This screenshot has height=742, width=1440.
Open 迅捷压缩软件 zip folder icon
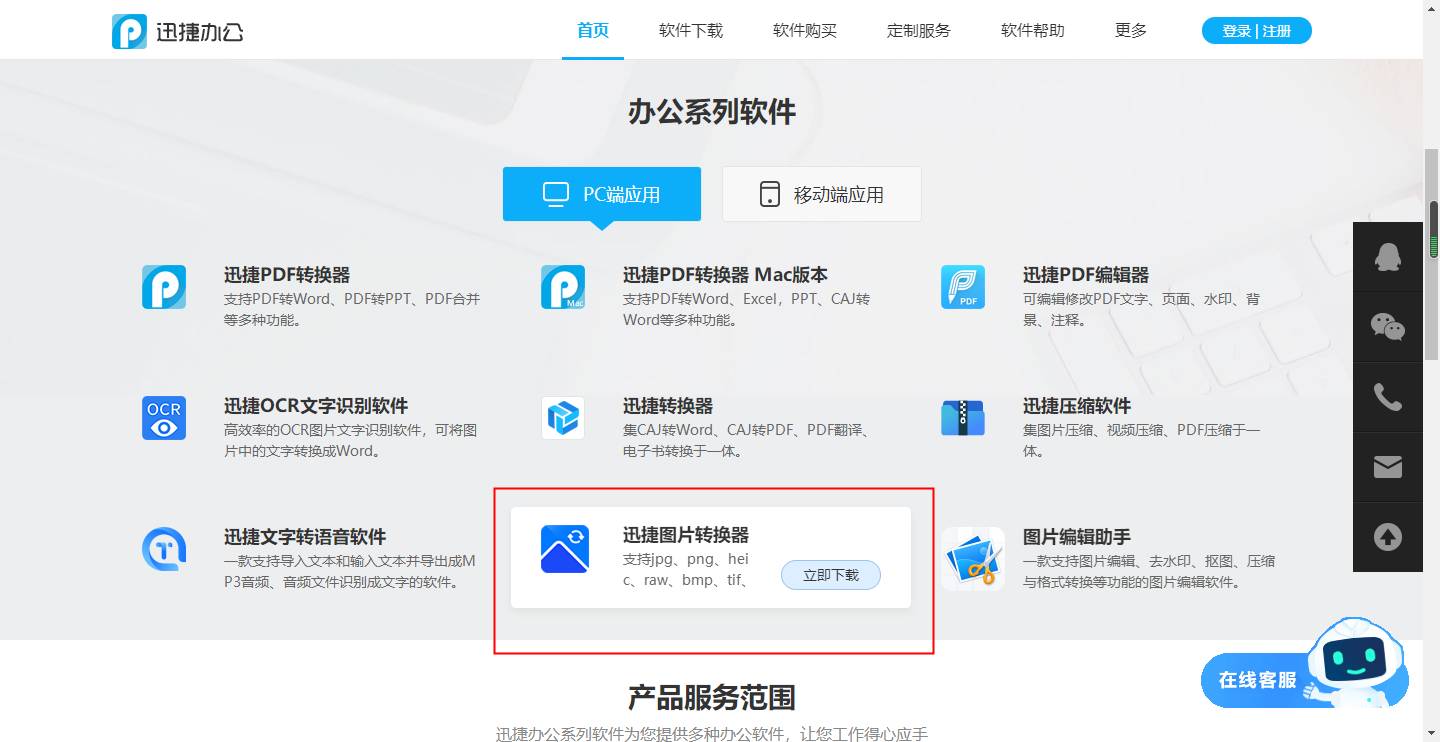tap(963, 418)
